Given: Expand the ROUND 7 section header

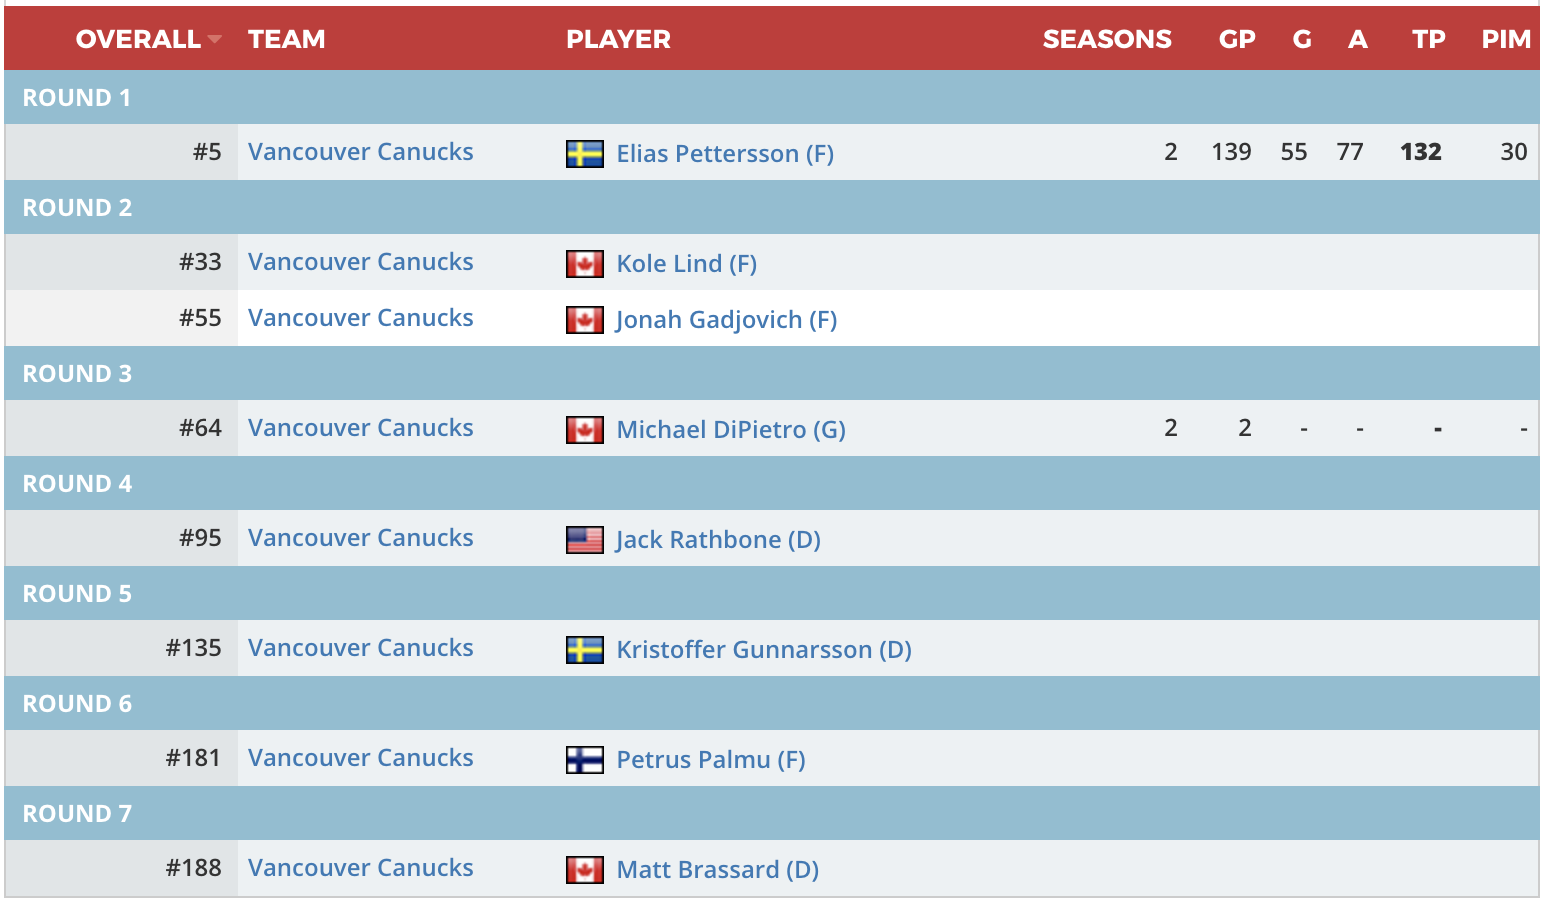Looking at the screenshot, I should [x=77, y=813].
